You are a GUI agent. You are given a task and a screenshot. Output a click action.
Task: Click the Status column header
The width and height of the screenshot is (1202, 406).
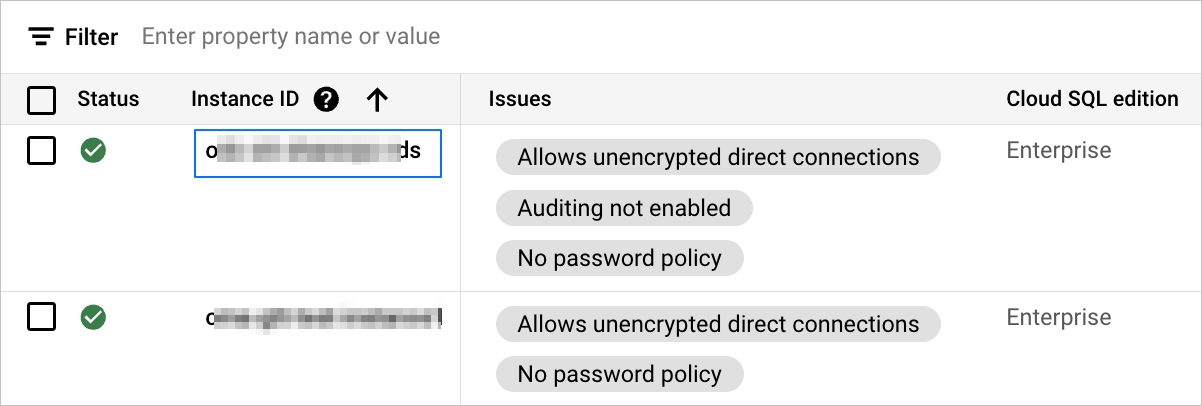[108, 99]
